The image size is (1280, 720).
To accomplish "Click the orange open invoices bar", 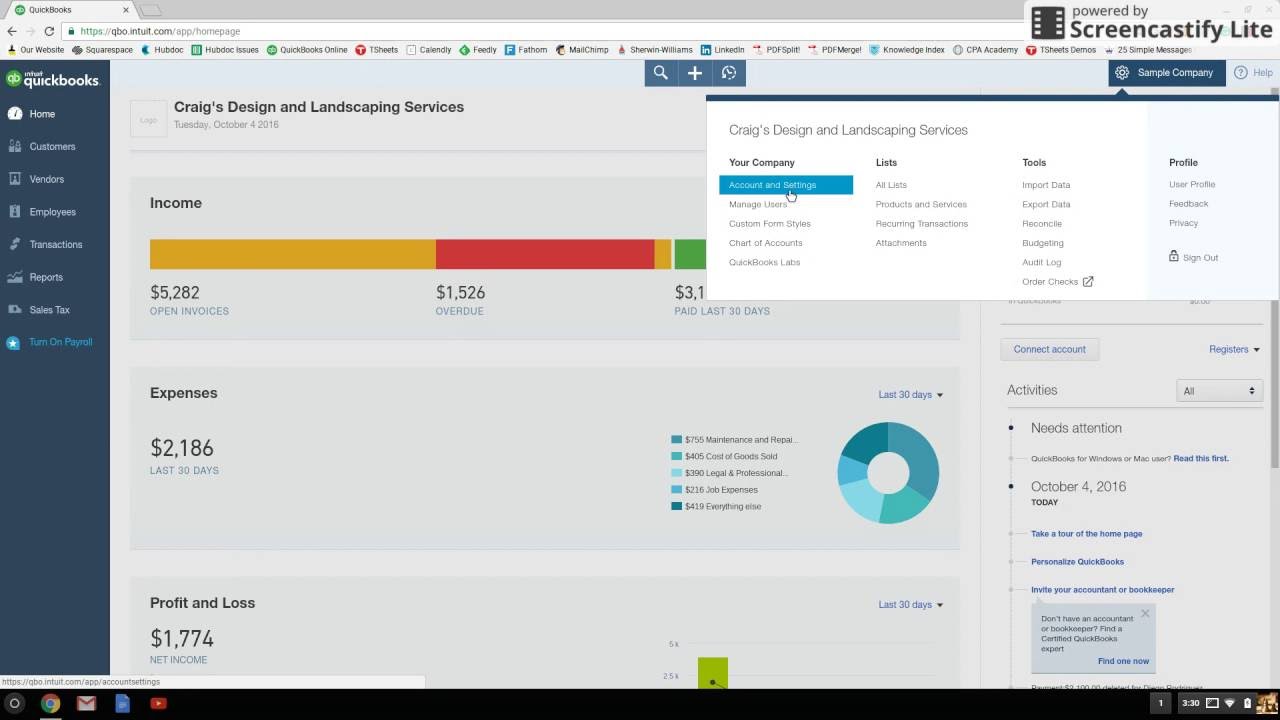I will pyautogui.click(x=292, y=254).
